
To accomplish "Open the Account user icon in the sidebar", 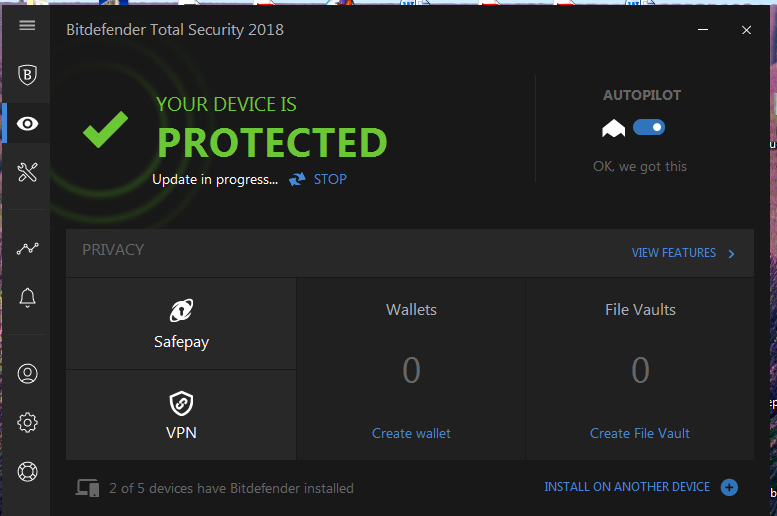I will (27, 373).
